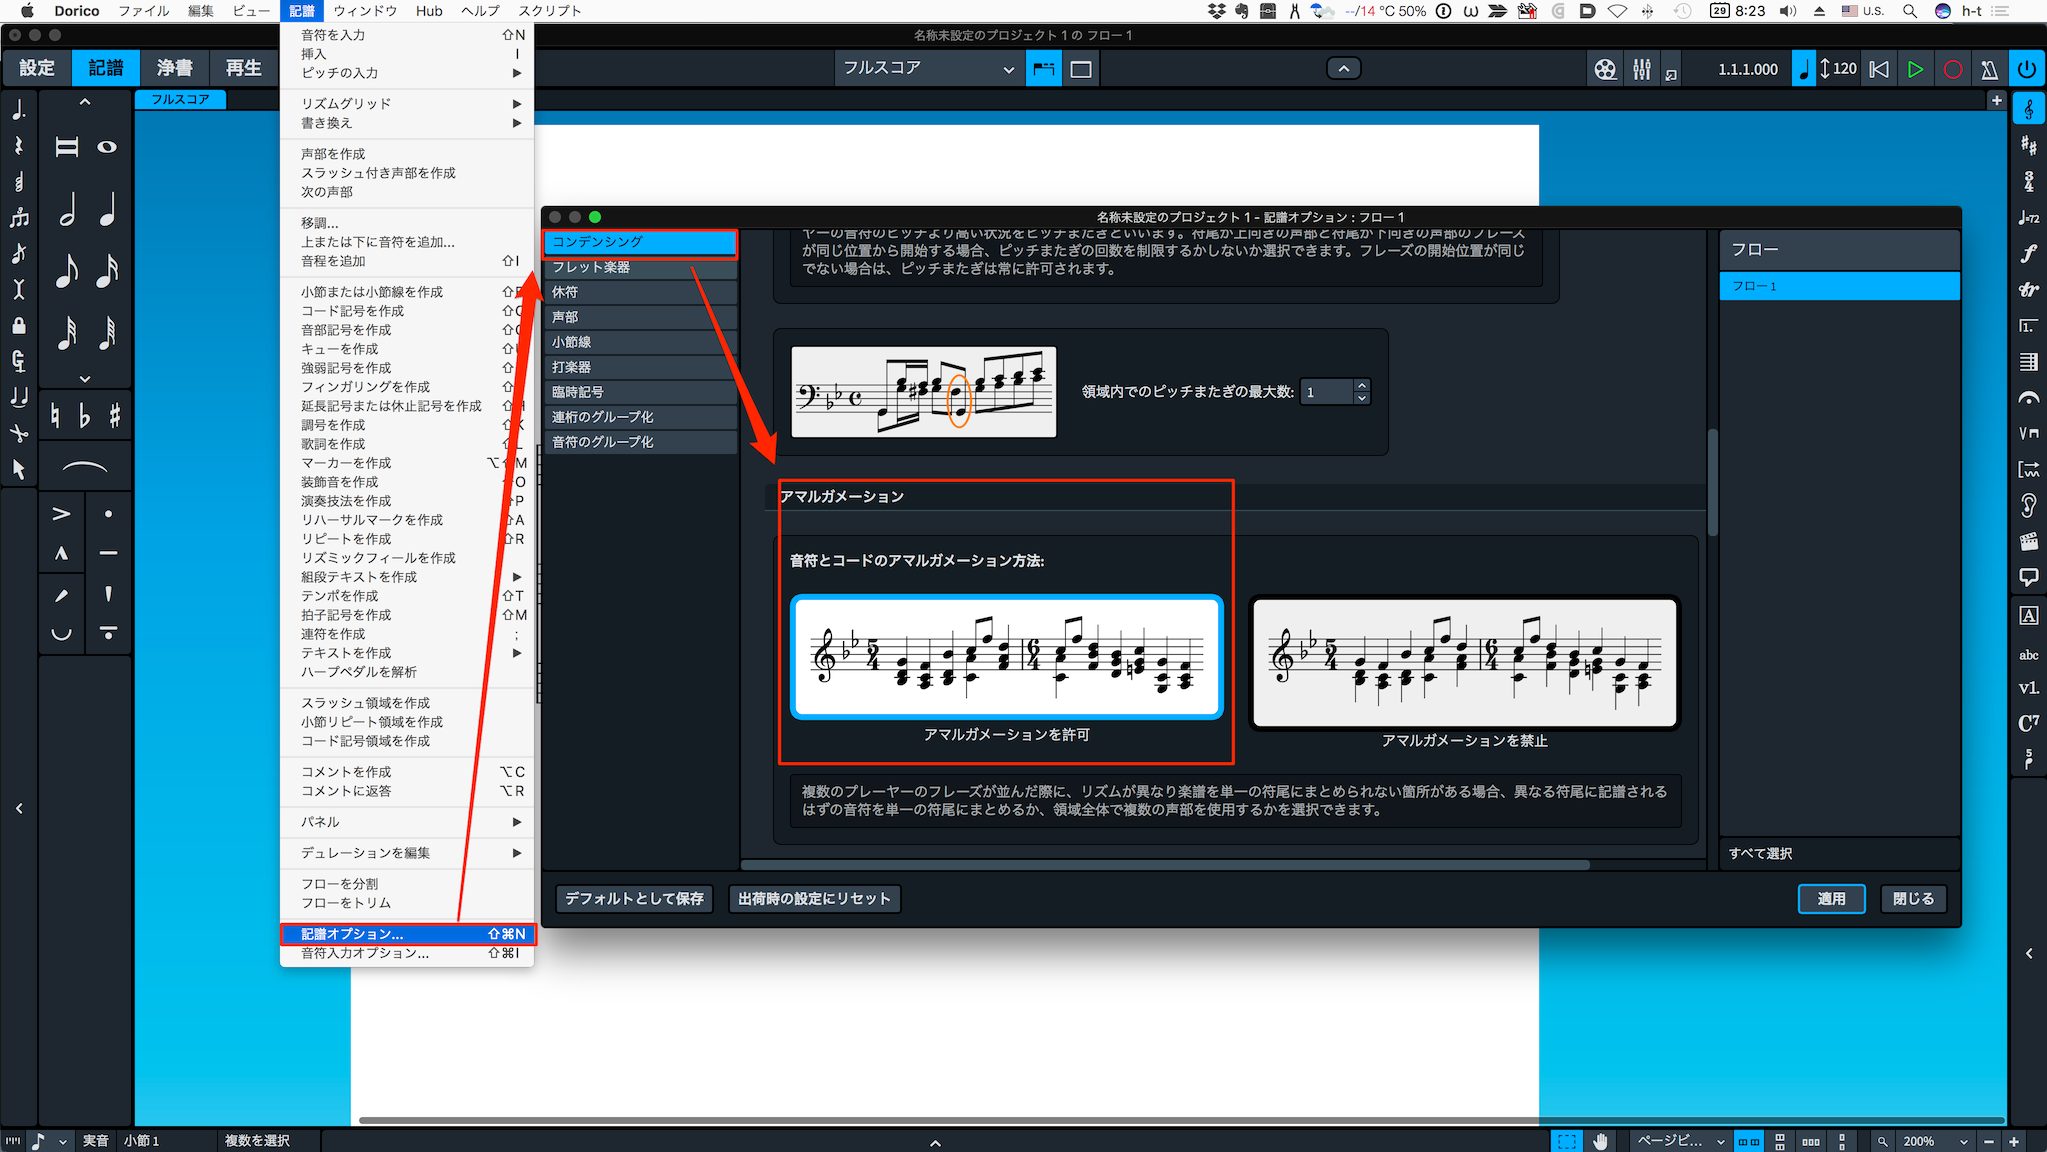Viewport: 2047px width, 1152px height.
Task: Open 記譜オプション menu entry
Action: tap(407, 934)
